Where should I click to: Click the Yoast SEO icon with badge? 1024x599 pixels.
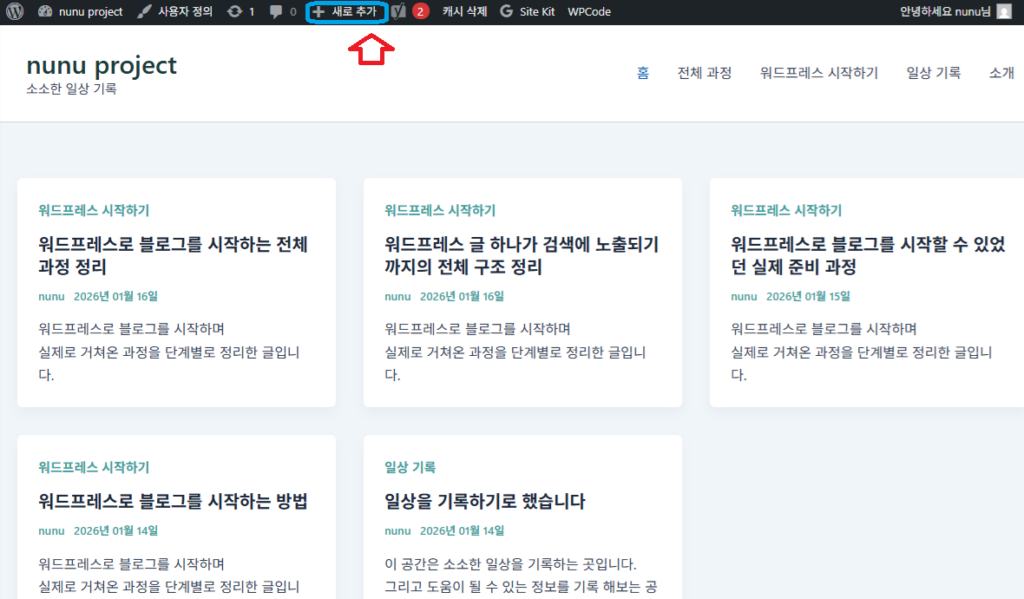pos(400,12)
